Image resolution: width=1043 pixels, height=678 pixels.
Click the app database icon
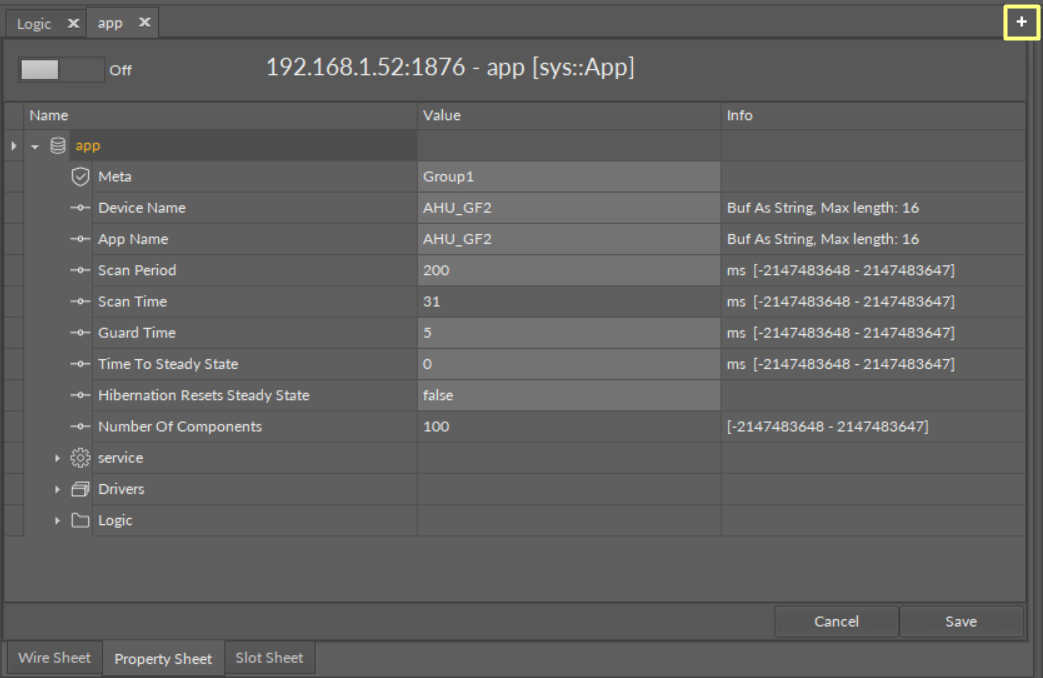click(x=58, y=146)
